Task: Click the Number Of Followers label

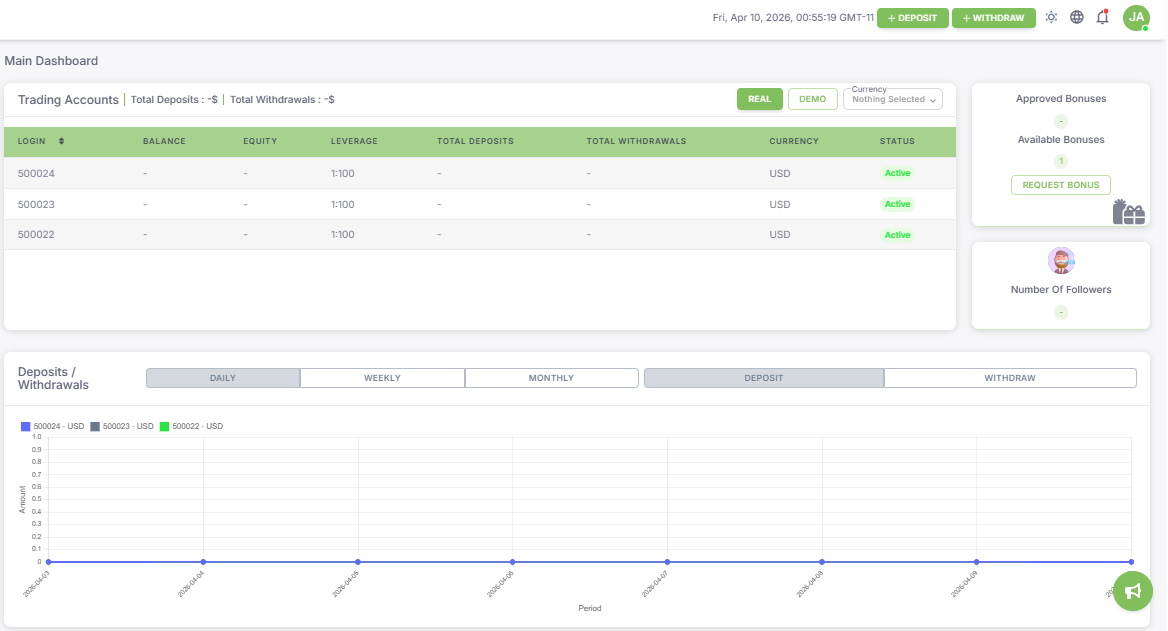Action: (1061, 290)
